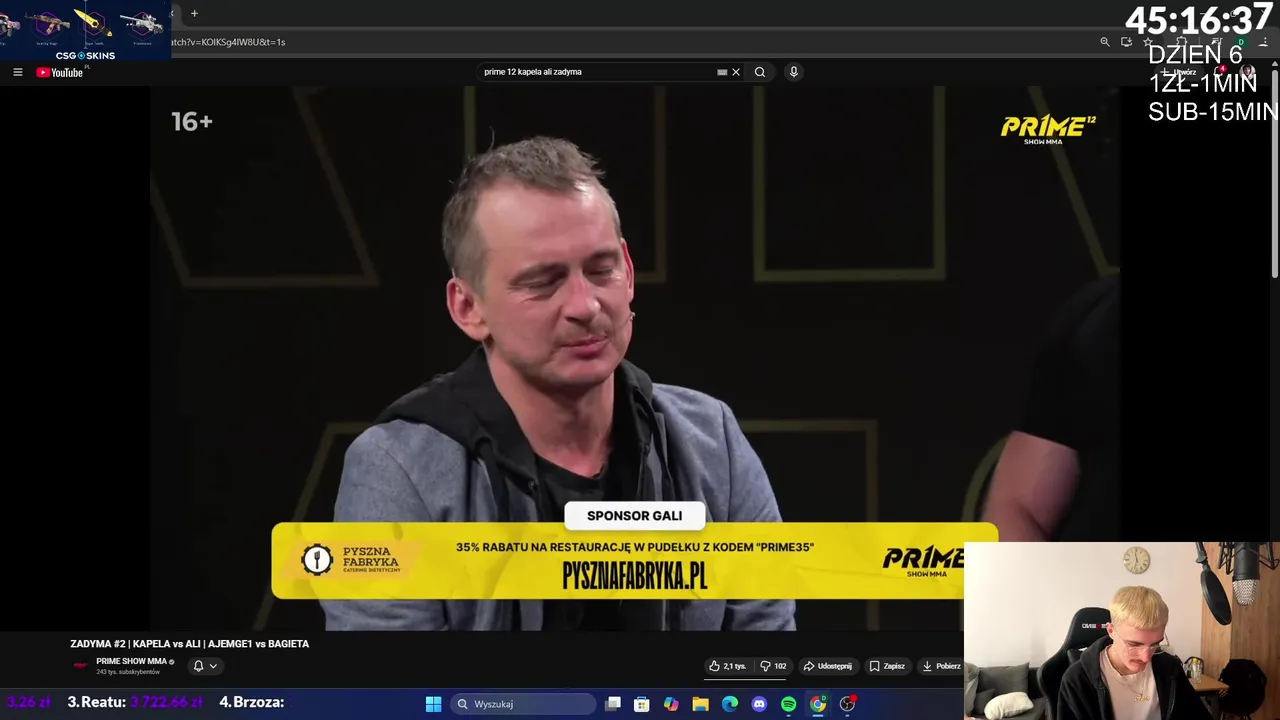Click the video title ZADYMA #2 text
This screenshot has height=720, width=1280.
click(x=189, y=644)
